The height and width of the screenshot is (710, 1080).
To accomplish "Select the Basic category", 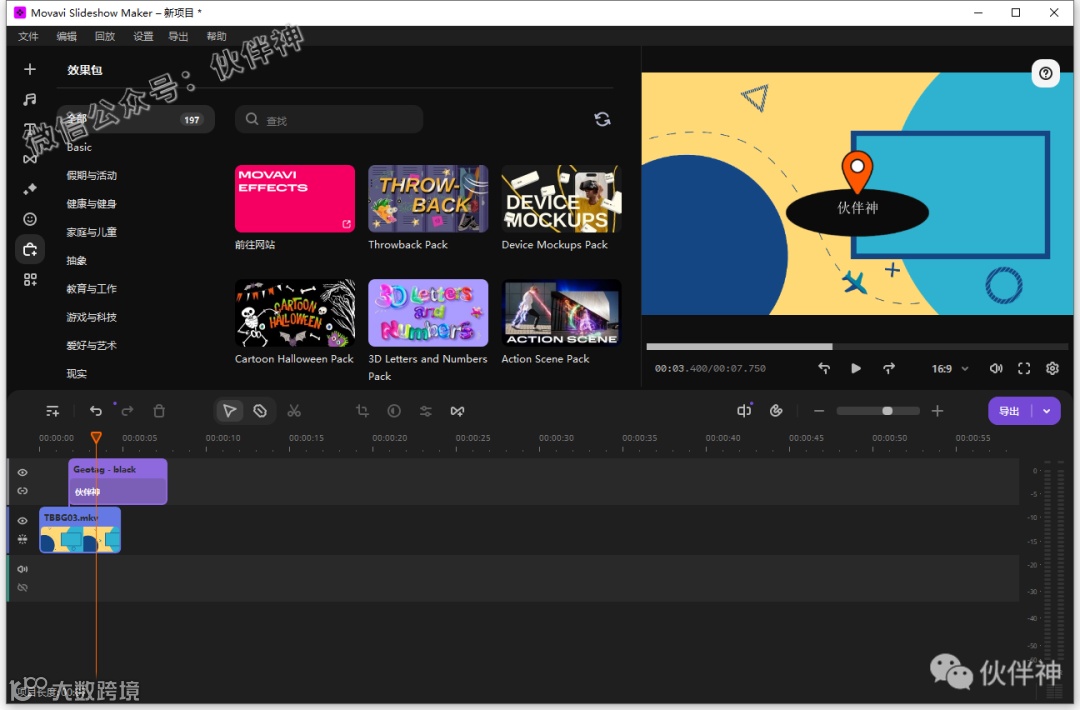I will point(79,147).
